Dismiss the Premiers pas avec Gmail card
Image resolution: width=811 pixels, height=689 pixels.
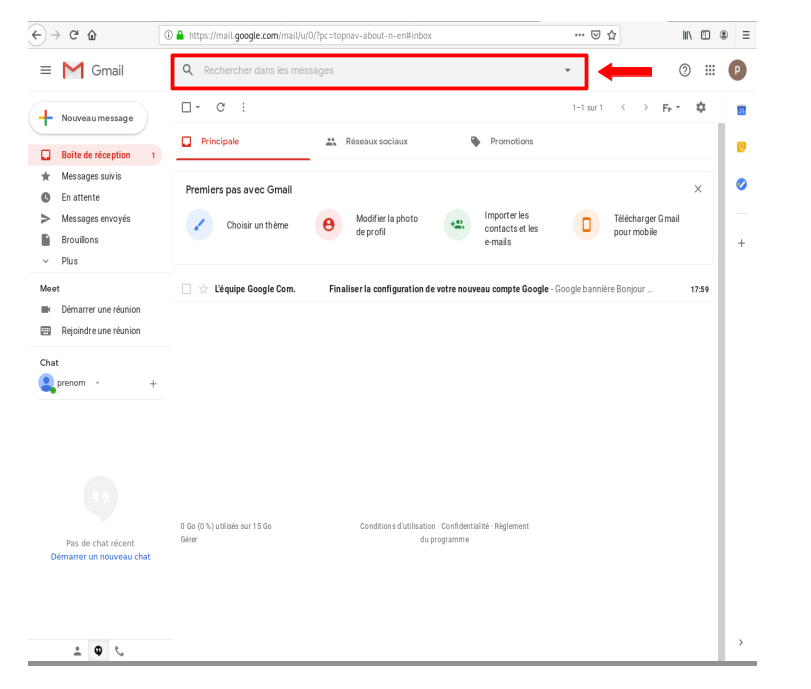tap(698, 189)
